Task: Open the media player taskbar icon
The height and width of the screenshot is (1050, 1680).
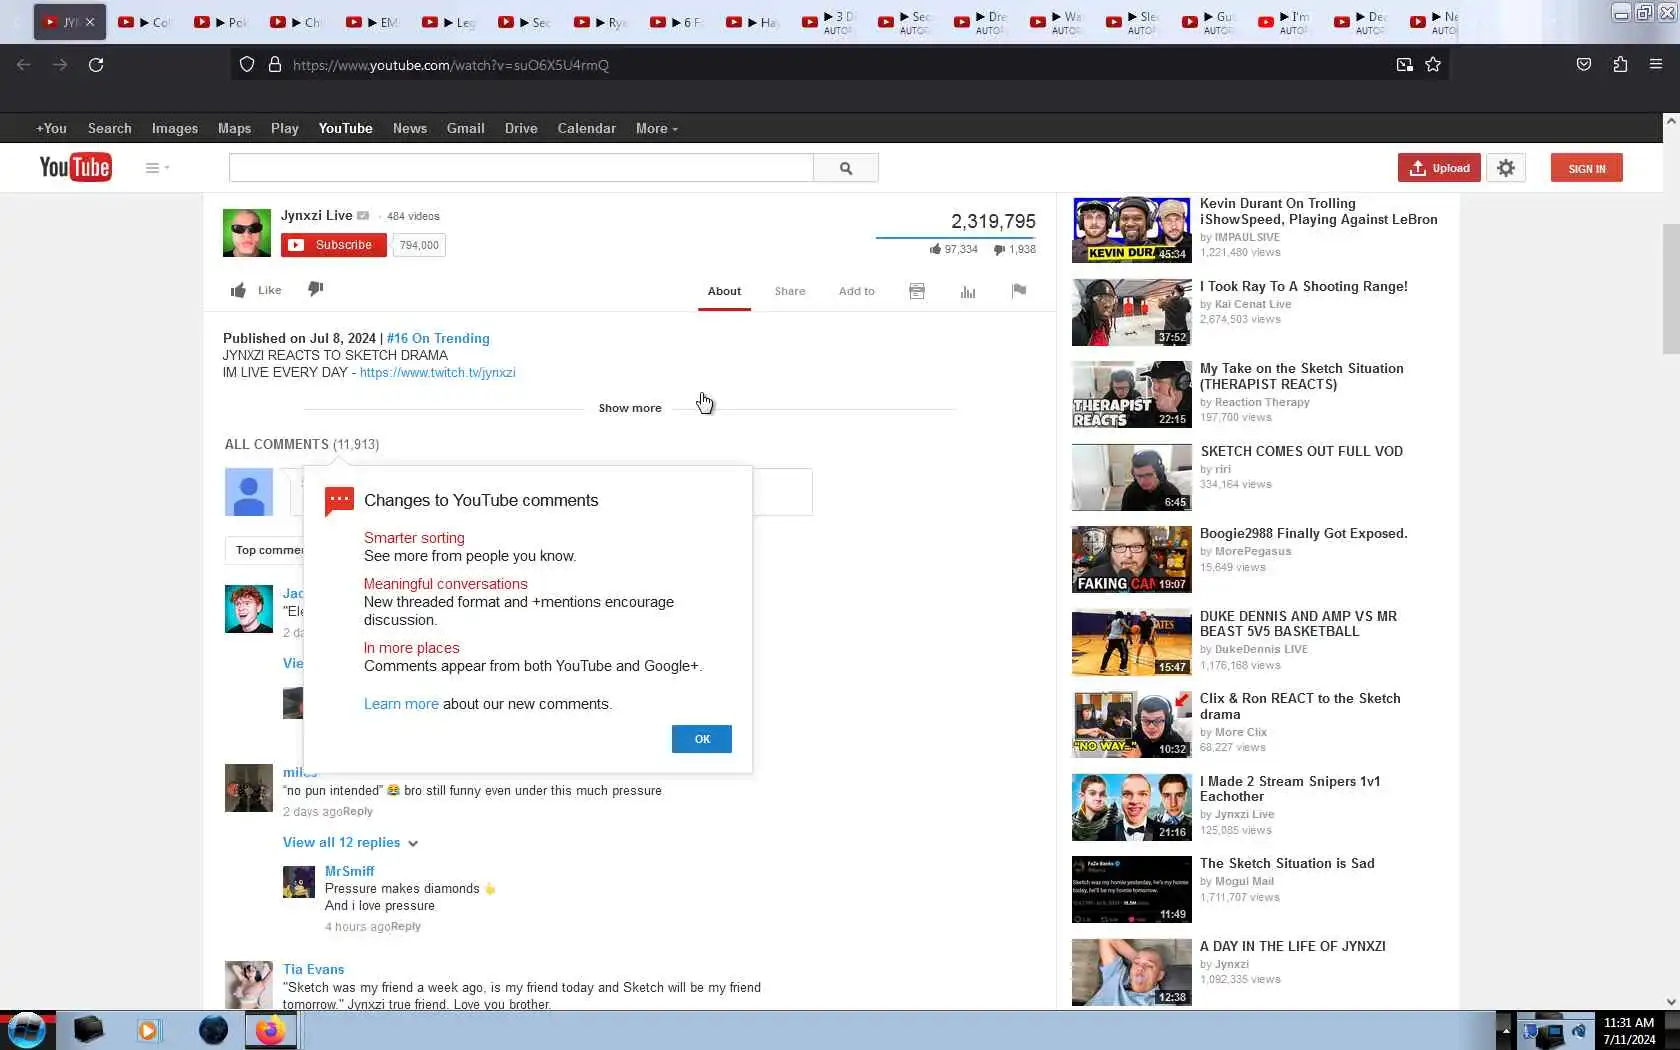Action: coord(148,1030)
